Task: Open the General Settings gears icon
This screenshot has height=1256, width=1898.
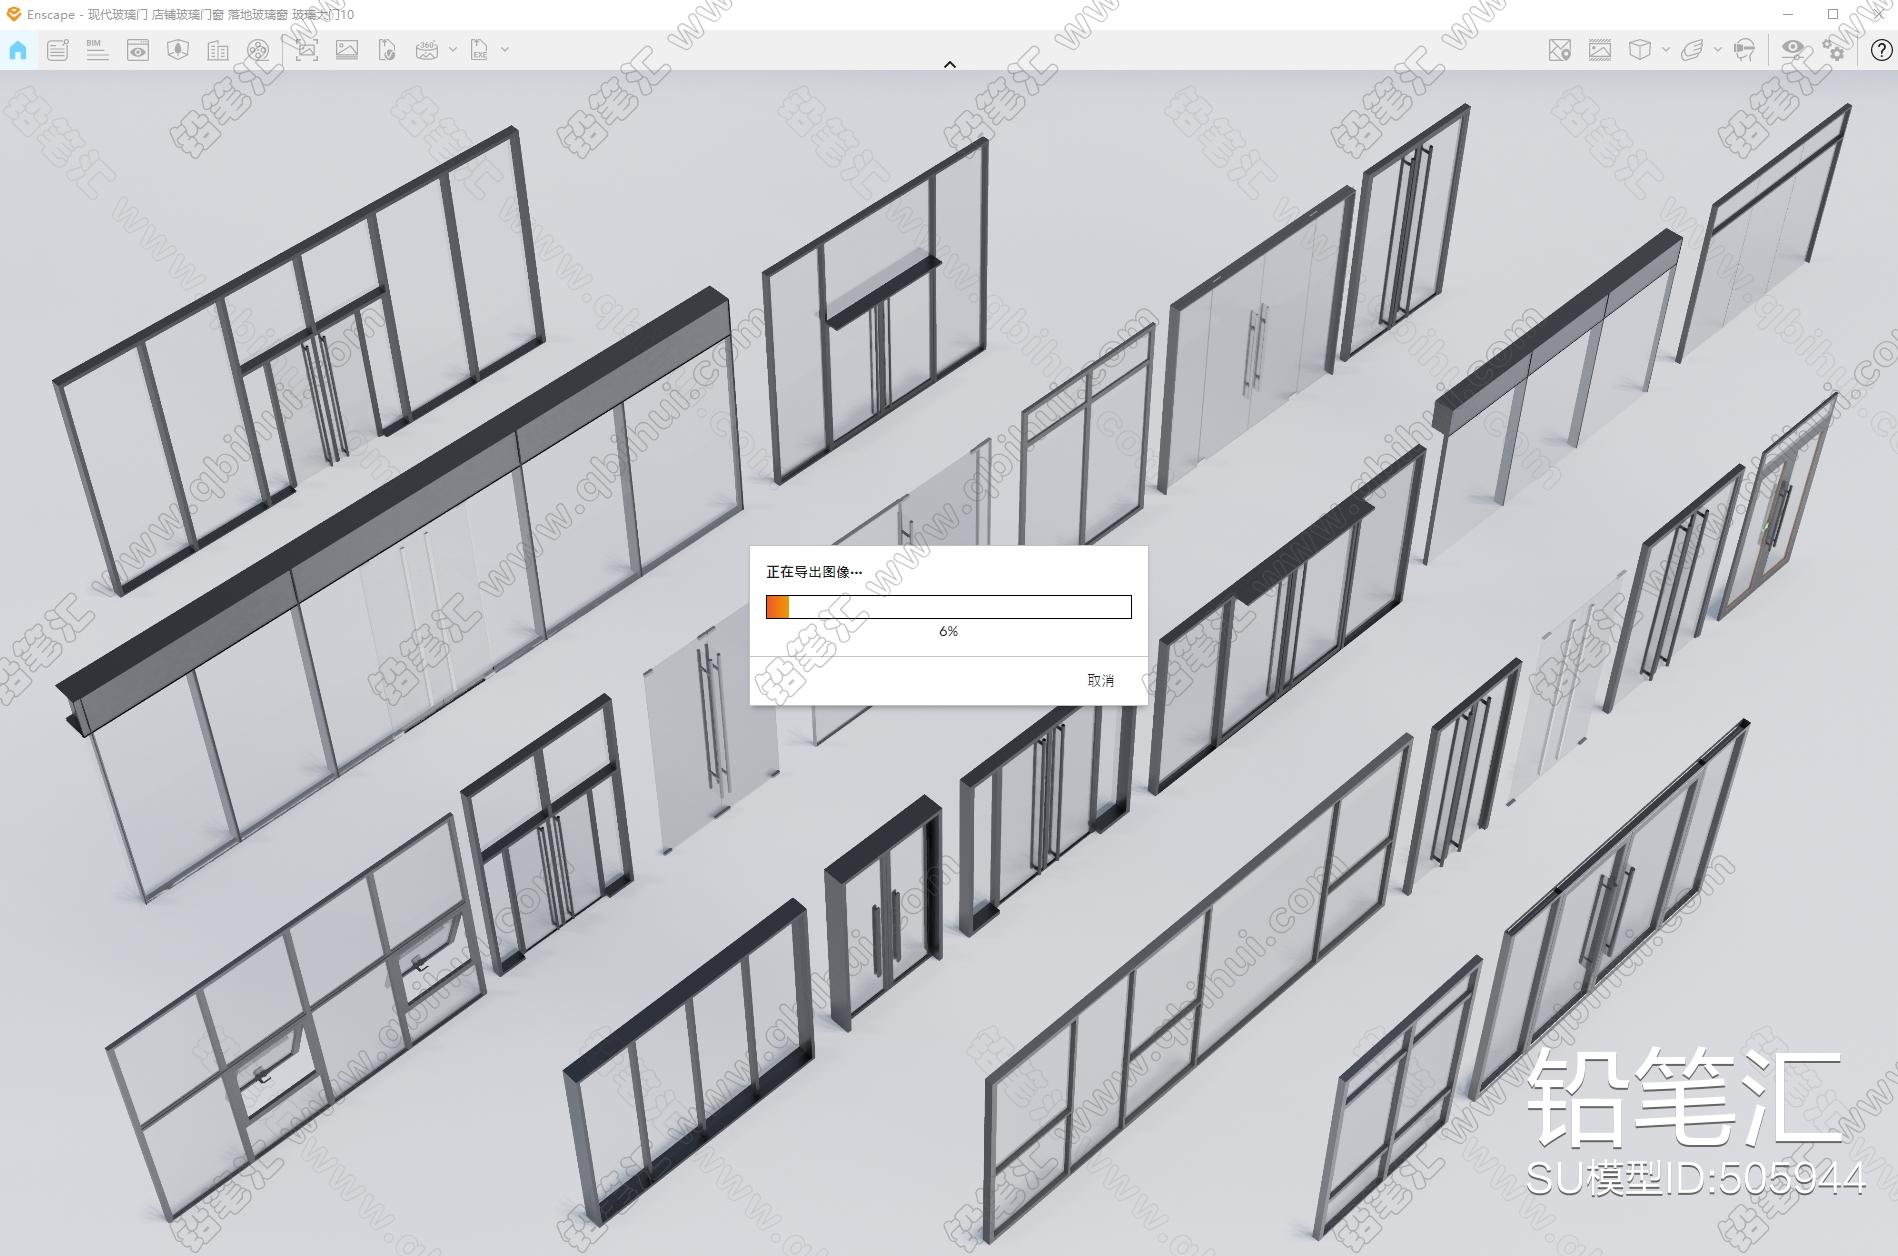Action: (1834, 50)
